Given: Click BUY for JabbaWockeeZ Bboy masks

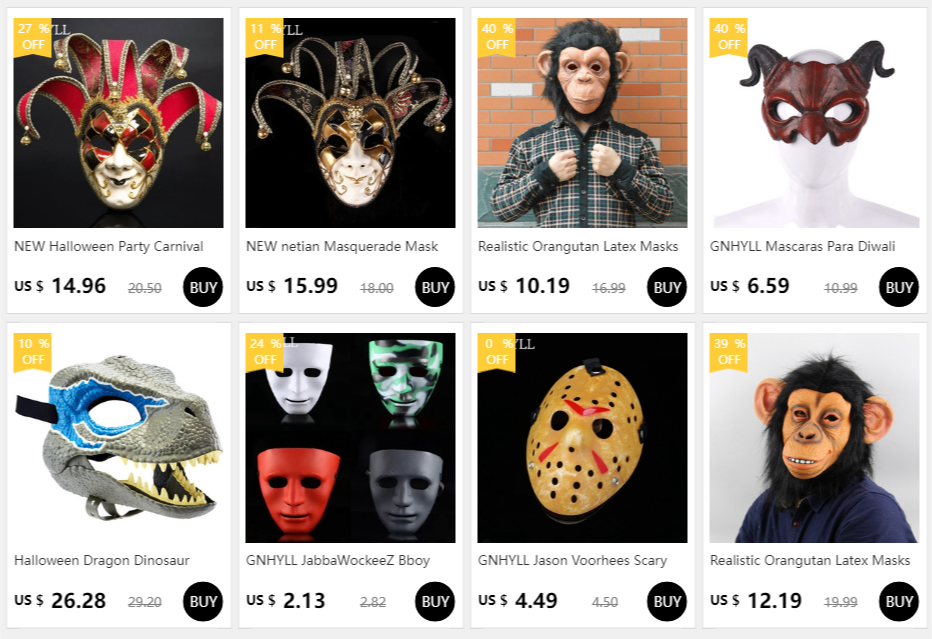Looking at the screenshot, I should click(x=435, y=601).
